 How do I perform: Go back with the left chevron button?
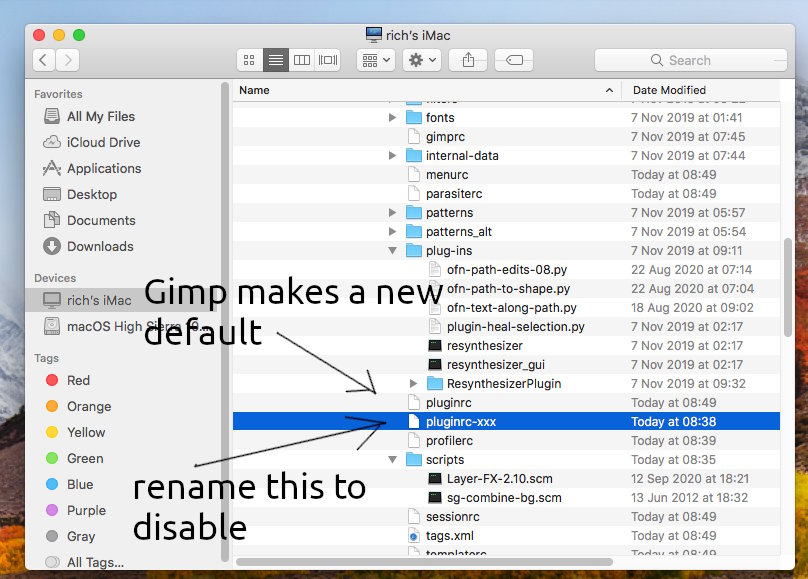pyautogui.click(x=44, y=60)
